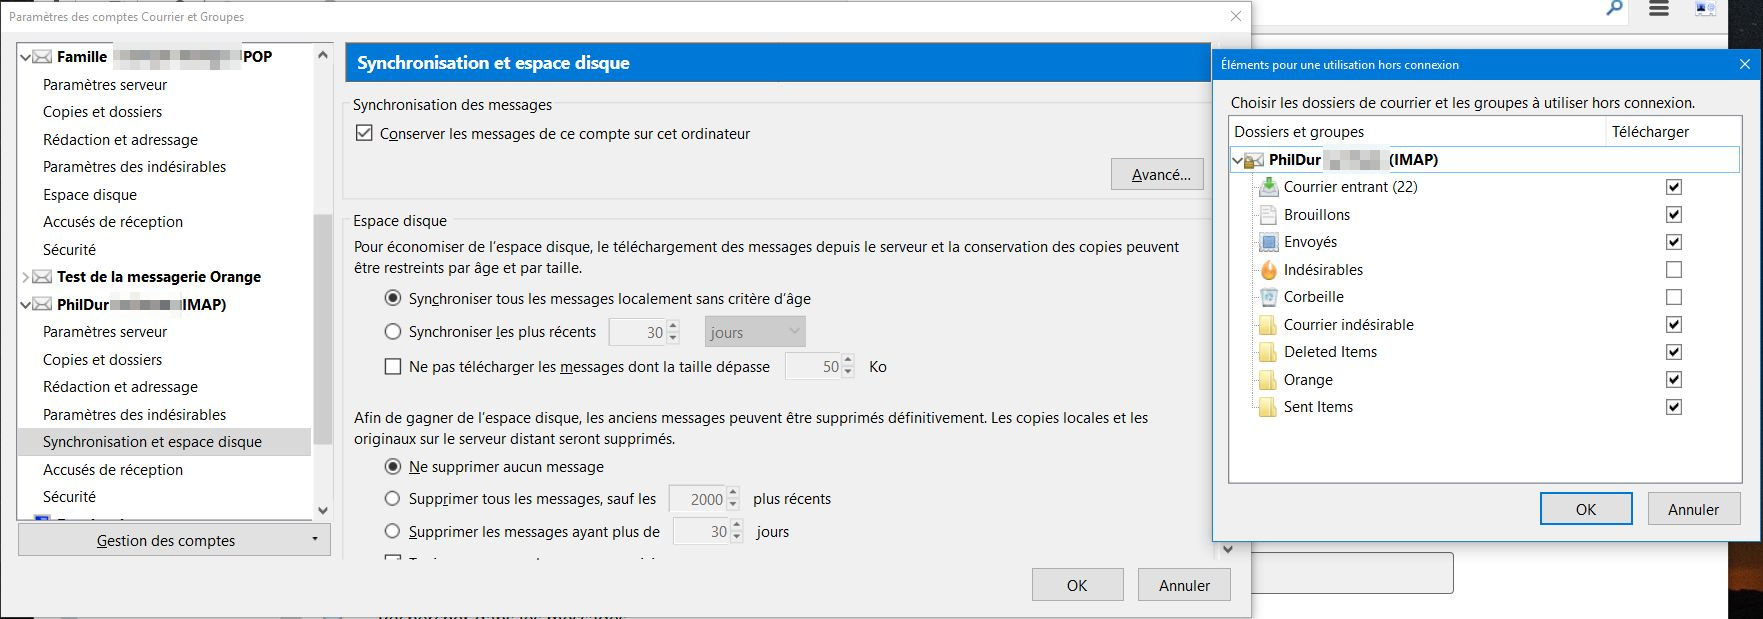Image resolution: width=1763 pixels, height=619 pixels.
Task: Uncheck download for Deleted Items
Action: pyautogui.click(x=1674, y=352)
